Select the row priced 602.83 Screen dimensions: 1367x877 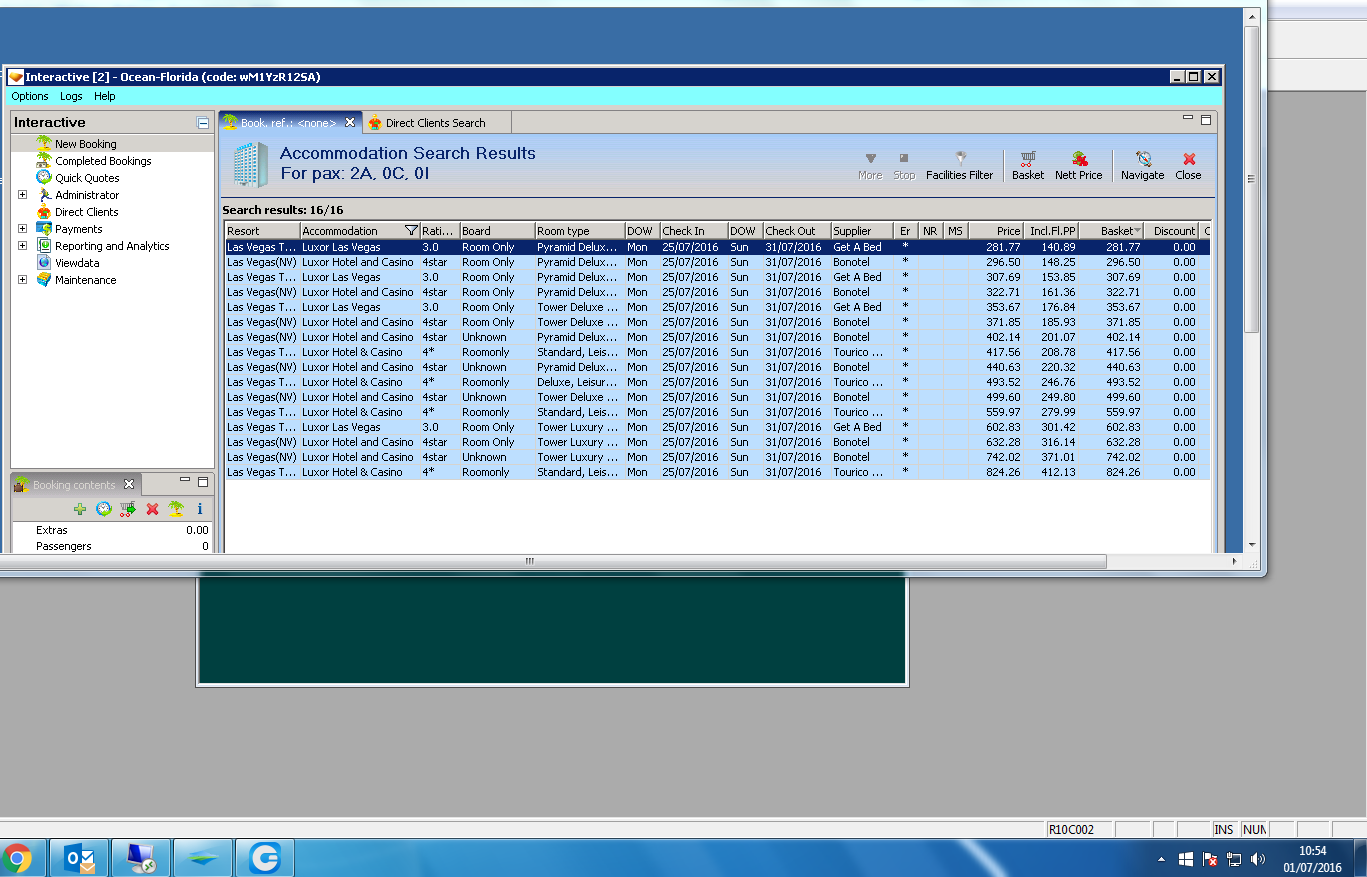coord(717,427)
